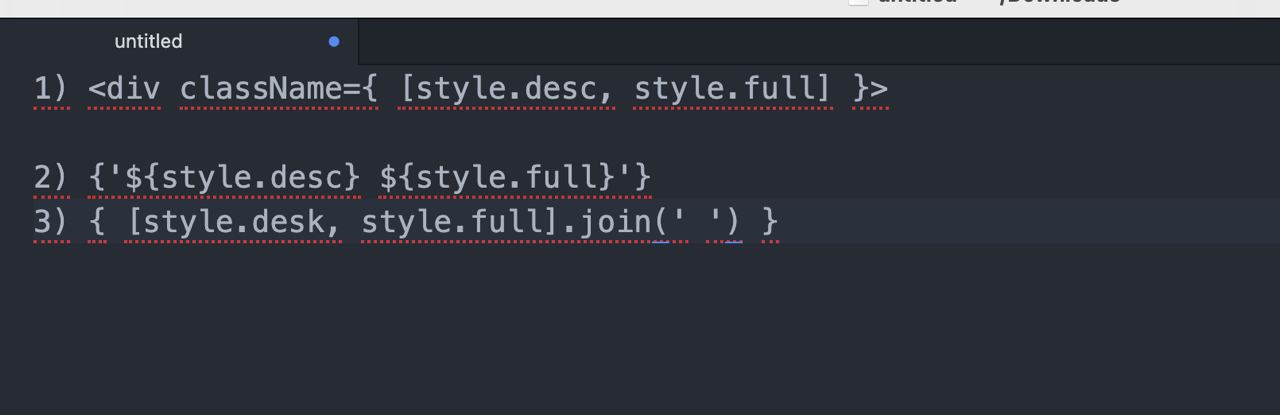
Task: Click the opening brace after '3)'
Action: coord(97,221)
